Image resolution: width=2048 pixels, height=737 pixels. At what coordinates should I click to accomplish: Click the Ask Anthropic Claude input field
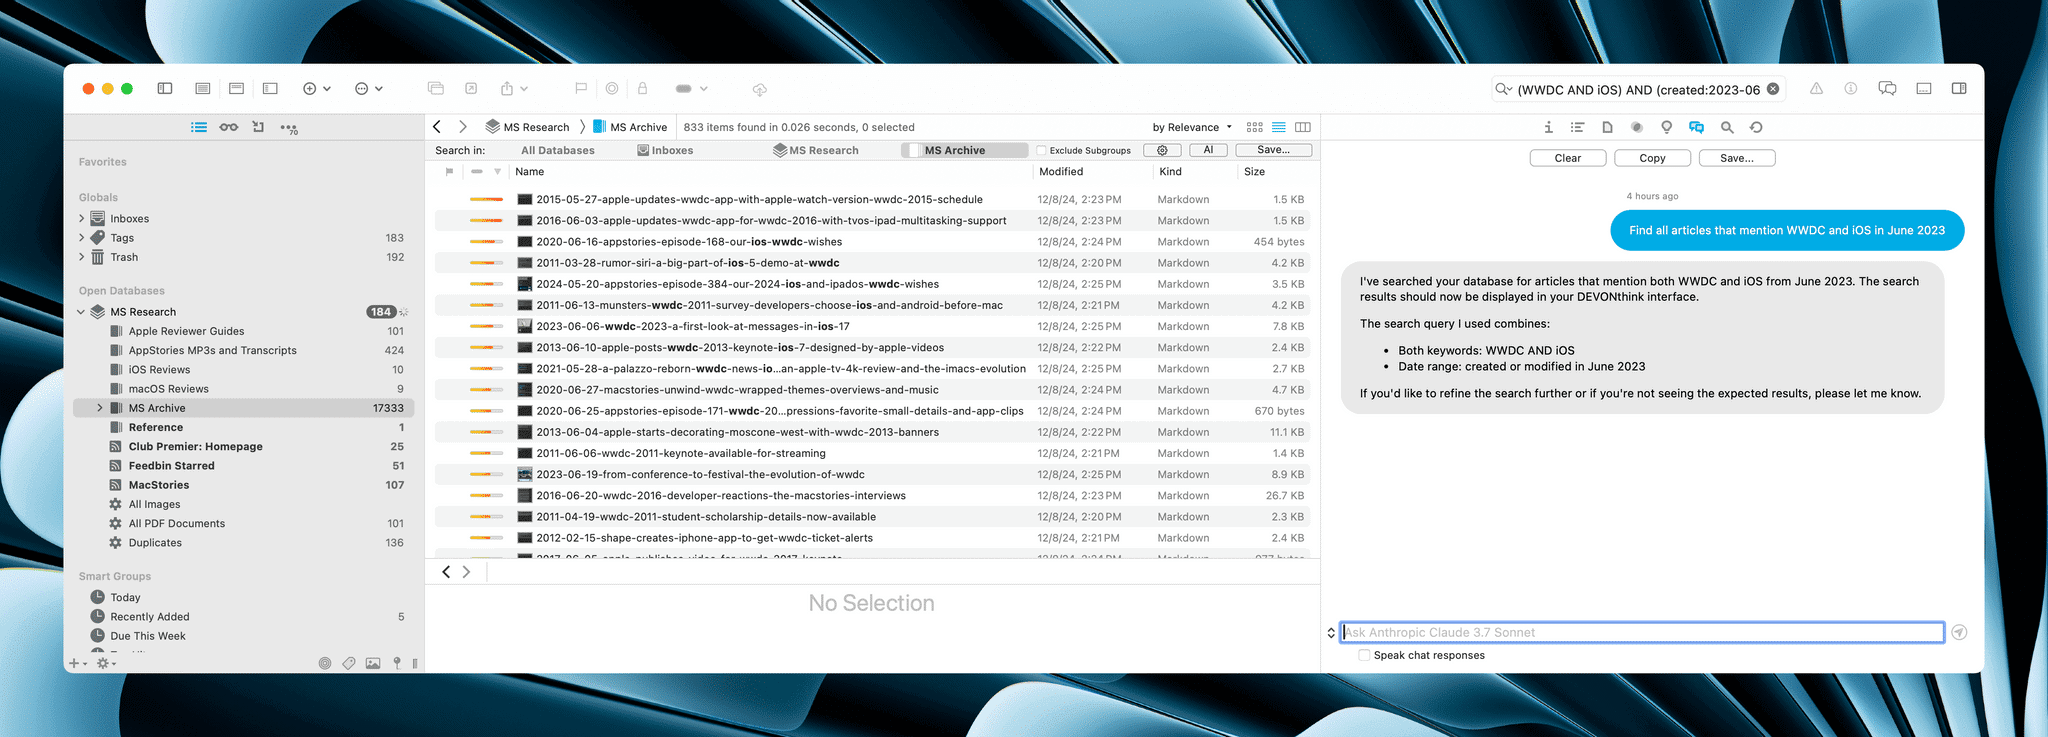1642,632
